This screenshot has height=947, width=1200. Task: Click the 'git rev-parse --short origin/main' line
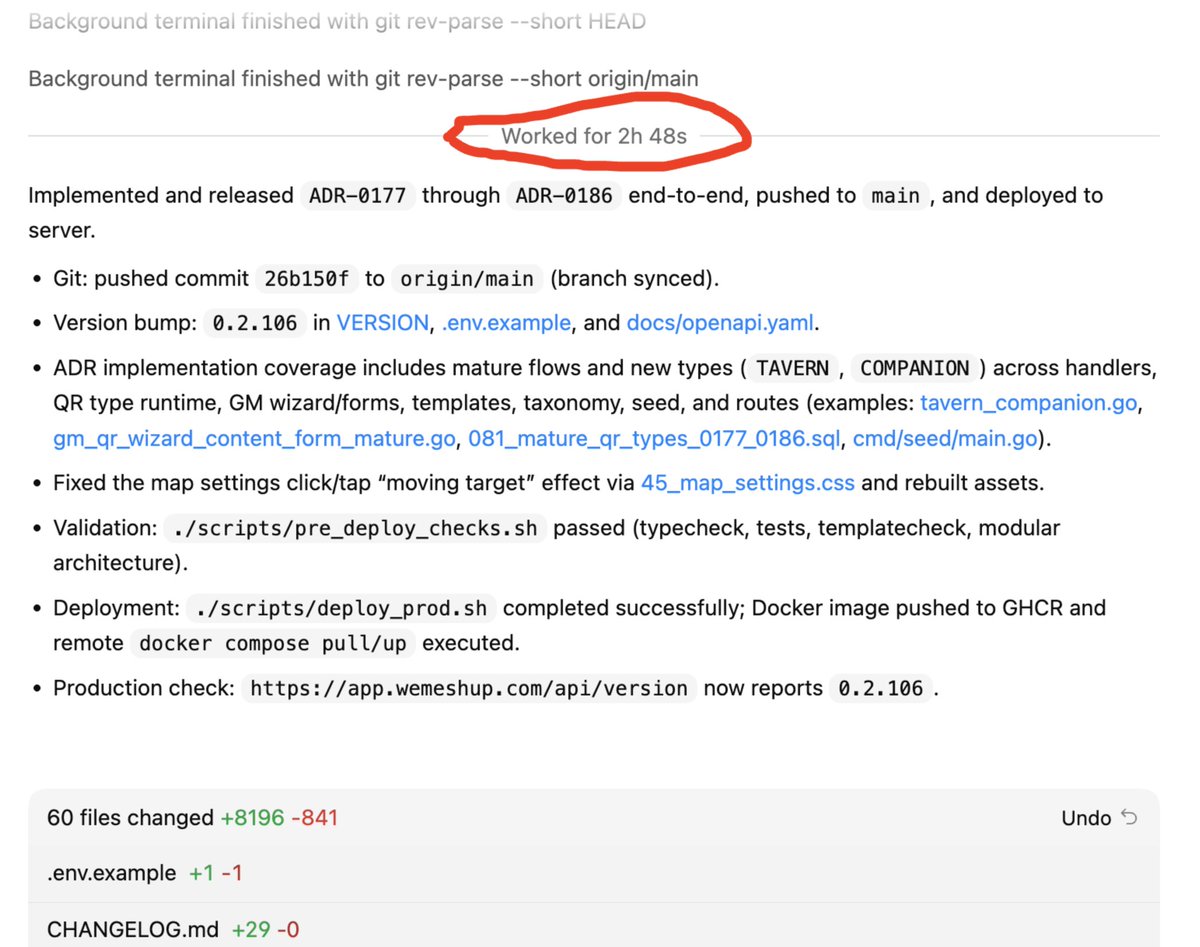pyautogui.click(x=363, y=78)
